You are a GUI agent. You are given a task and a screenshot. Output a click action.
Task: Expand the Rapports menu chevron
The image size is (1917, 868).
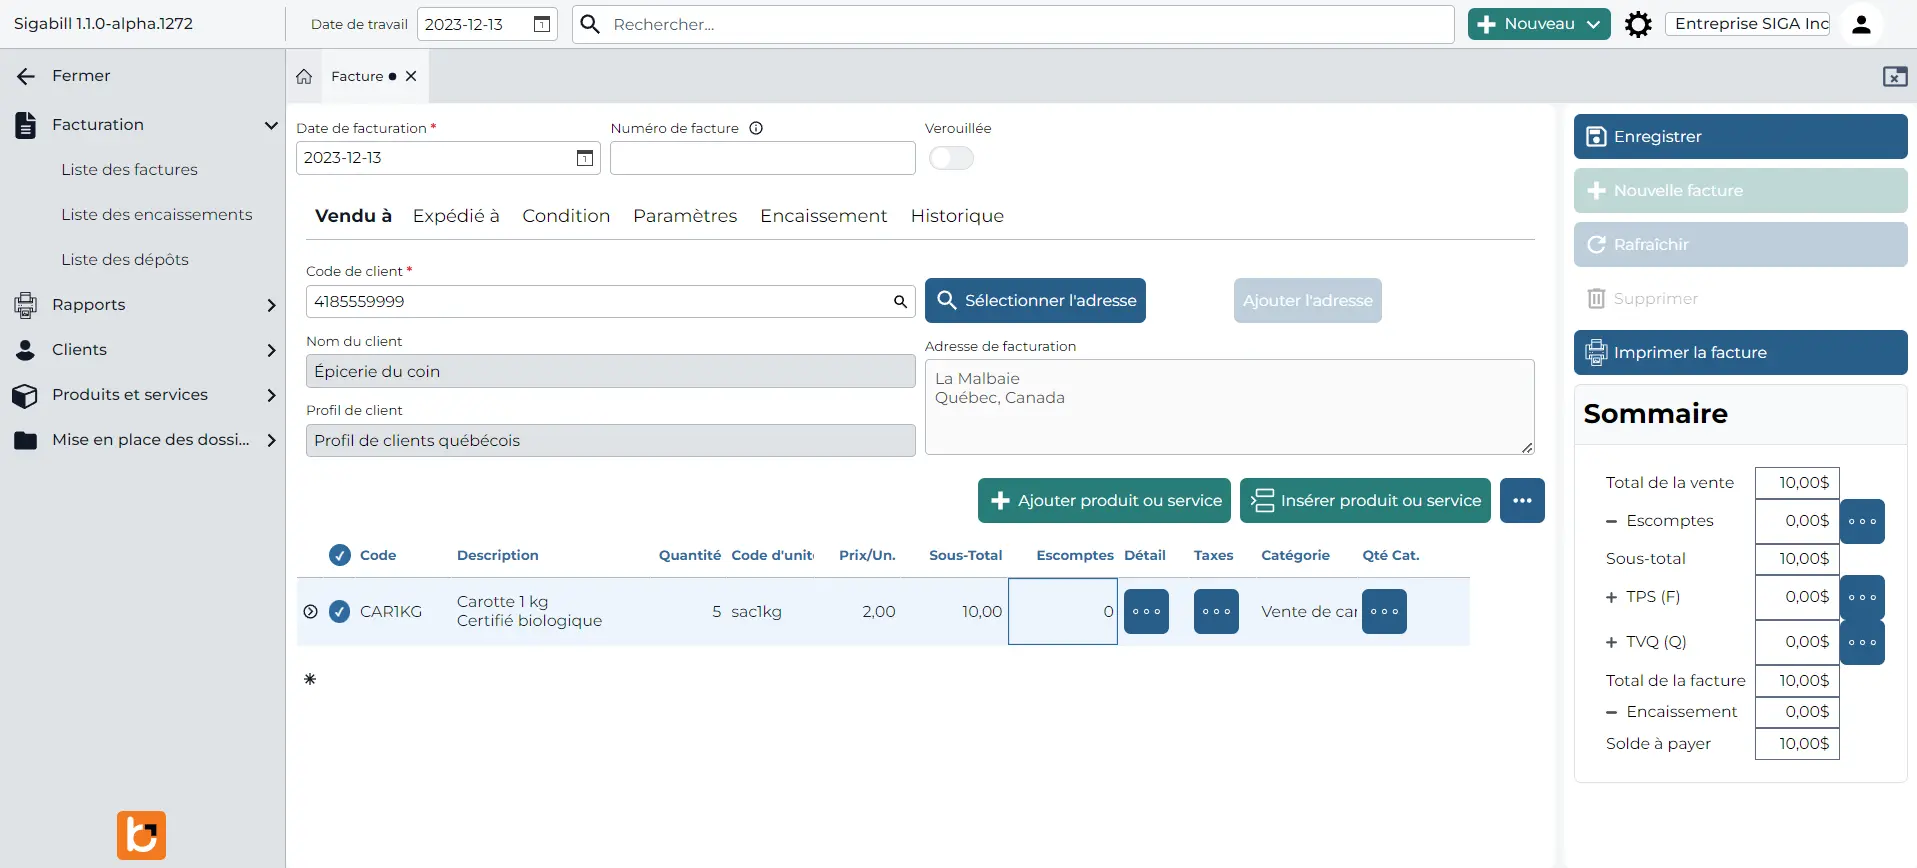tap(271, 305)
